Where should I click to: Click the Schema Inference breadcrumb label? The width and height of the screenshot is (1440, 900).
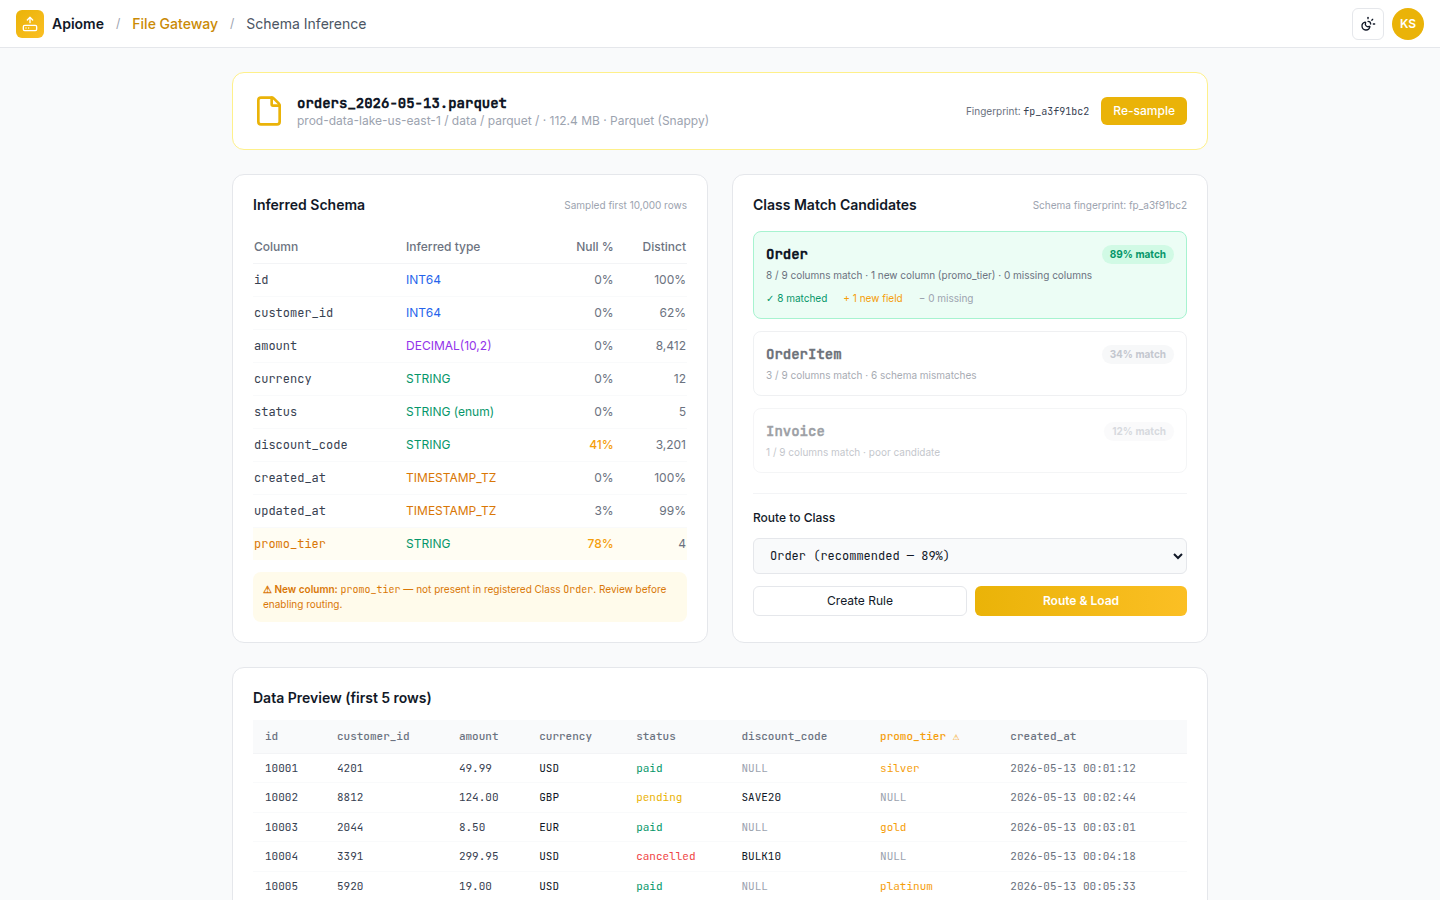(306, 24)
